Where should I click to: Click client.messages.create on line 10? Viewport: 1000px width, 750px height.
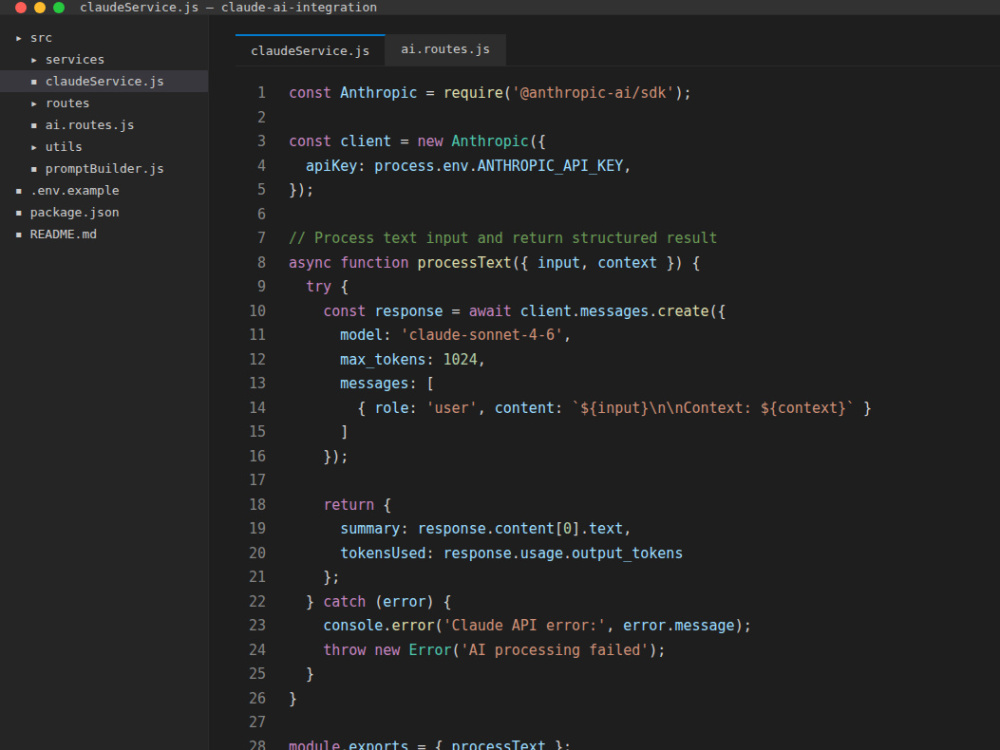(614, 311)
